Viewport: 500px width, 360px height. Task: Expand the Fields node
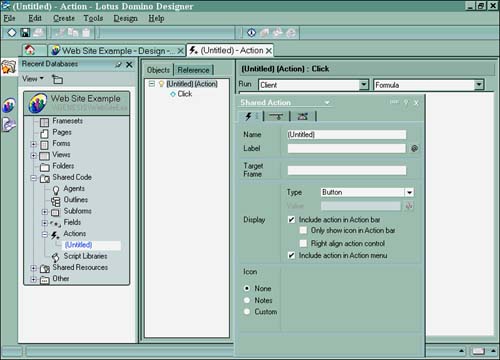45,223
